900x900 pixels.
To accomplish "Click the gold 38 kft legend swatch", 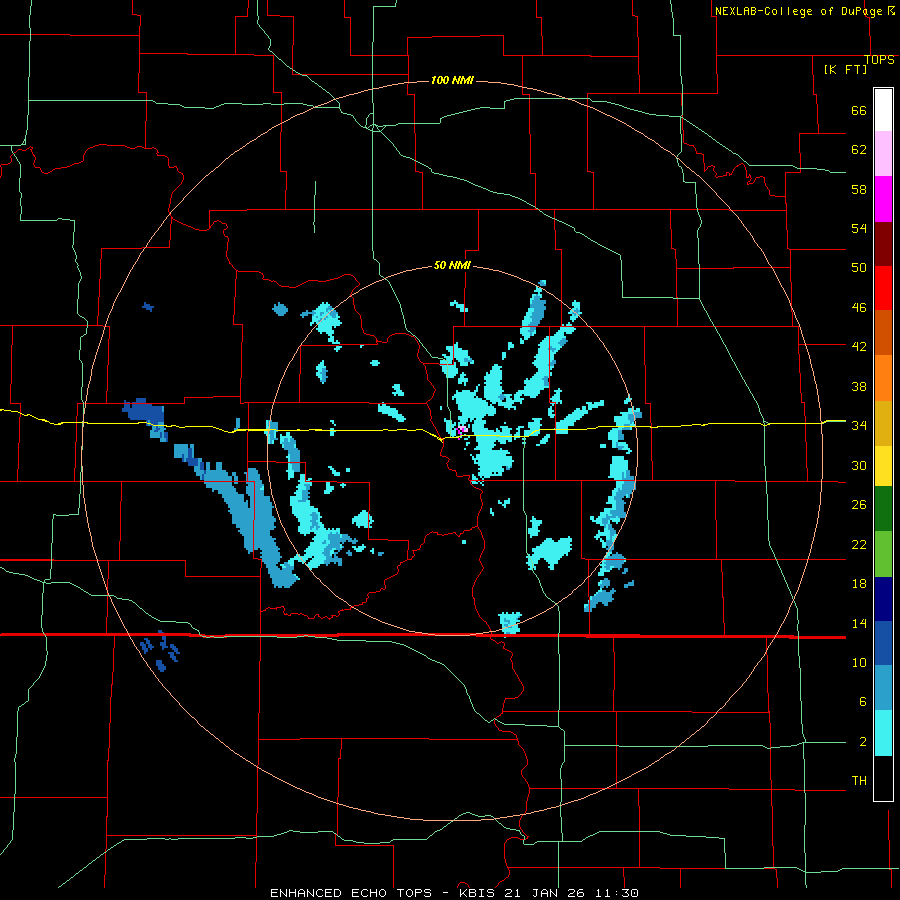I will click(883, 423).
